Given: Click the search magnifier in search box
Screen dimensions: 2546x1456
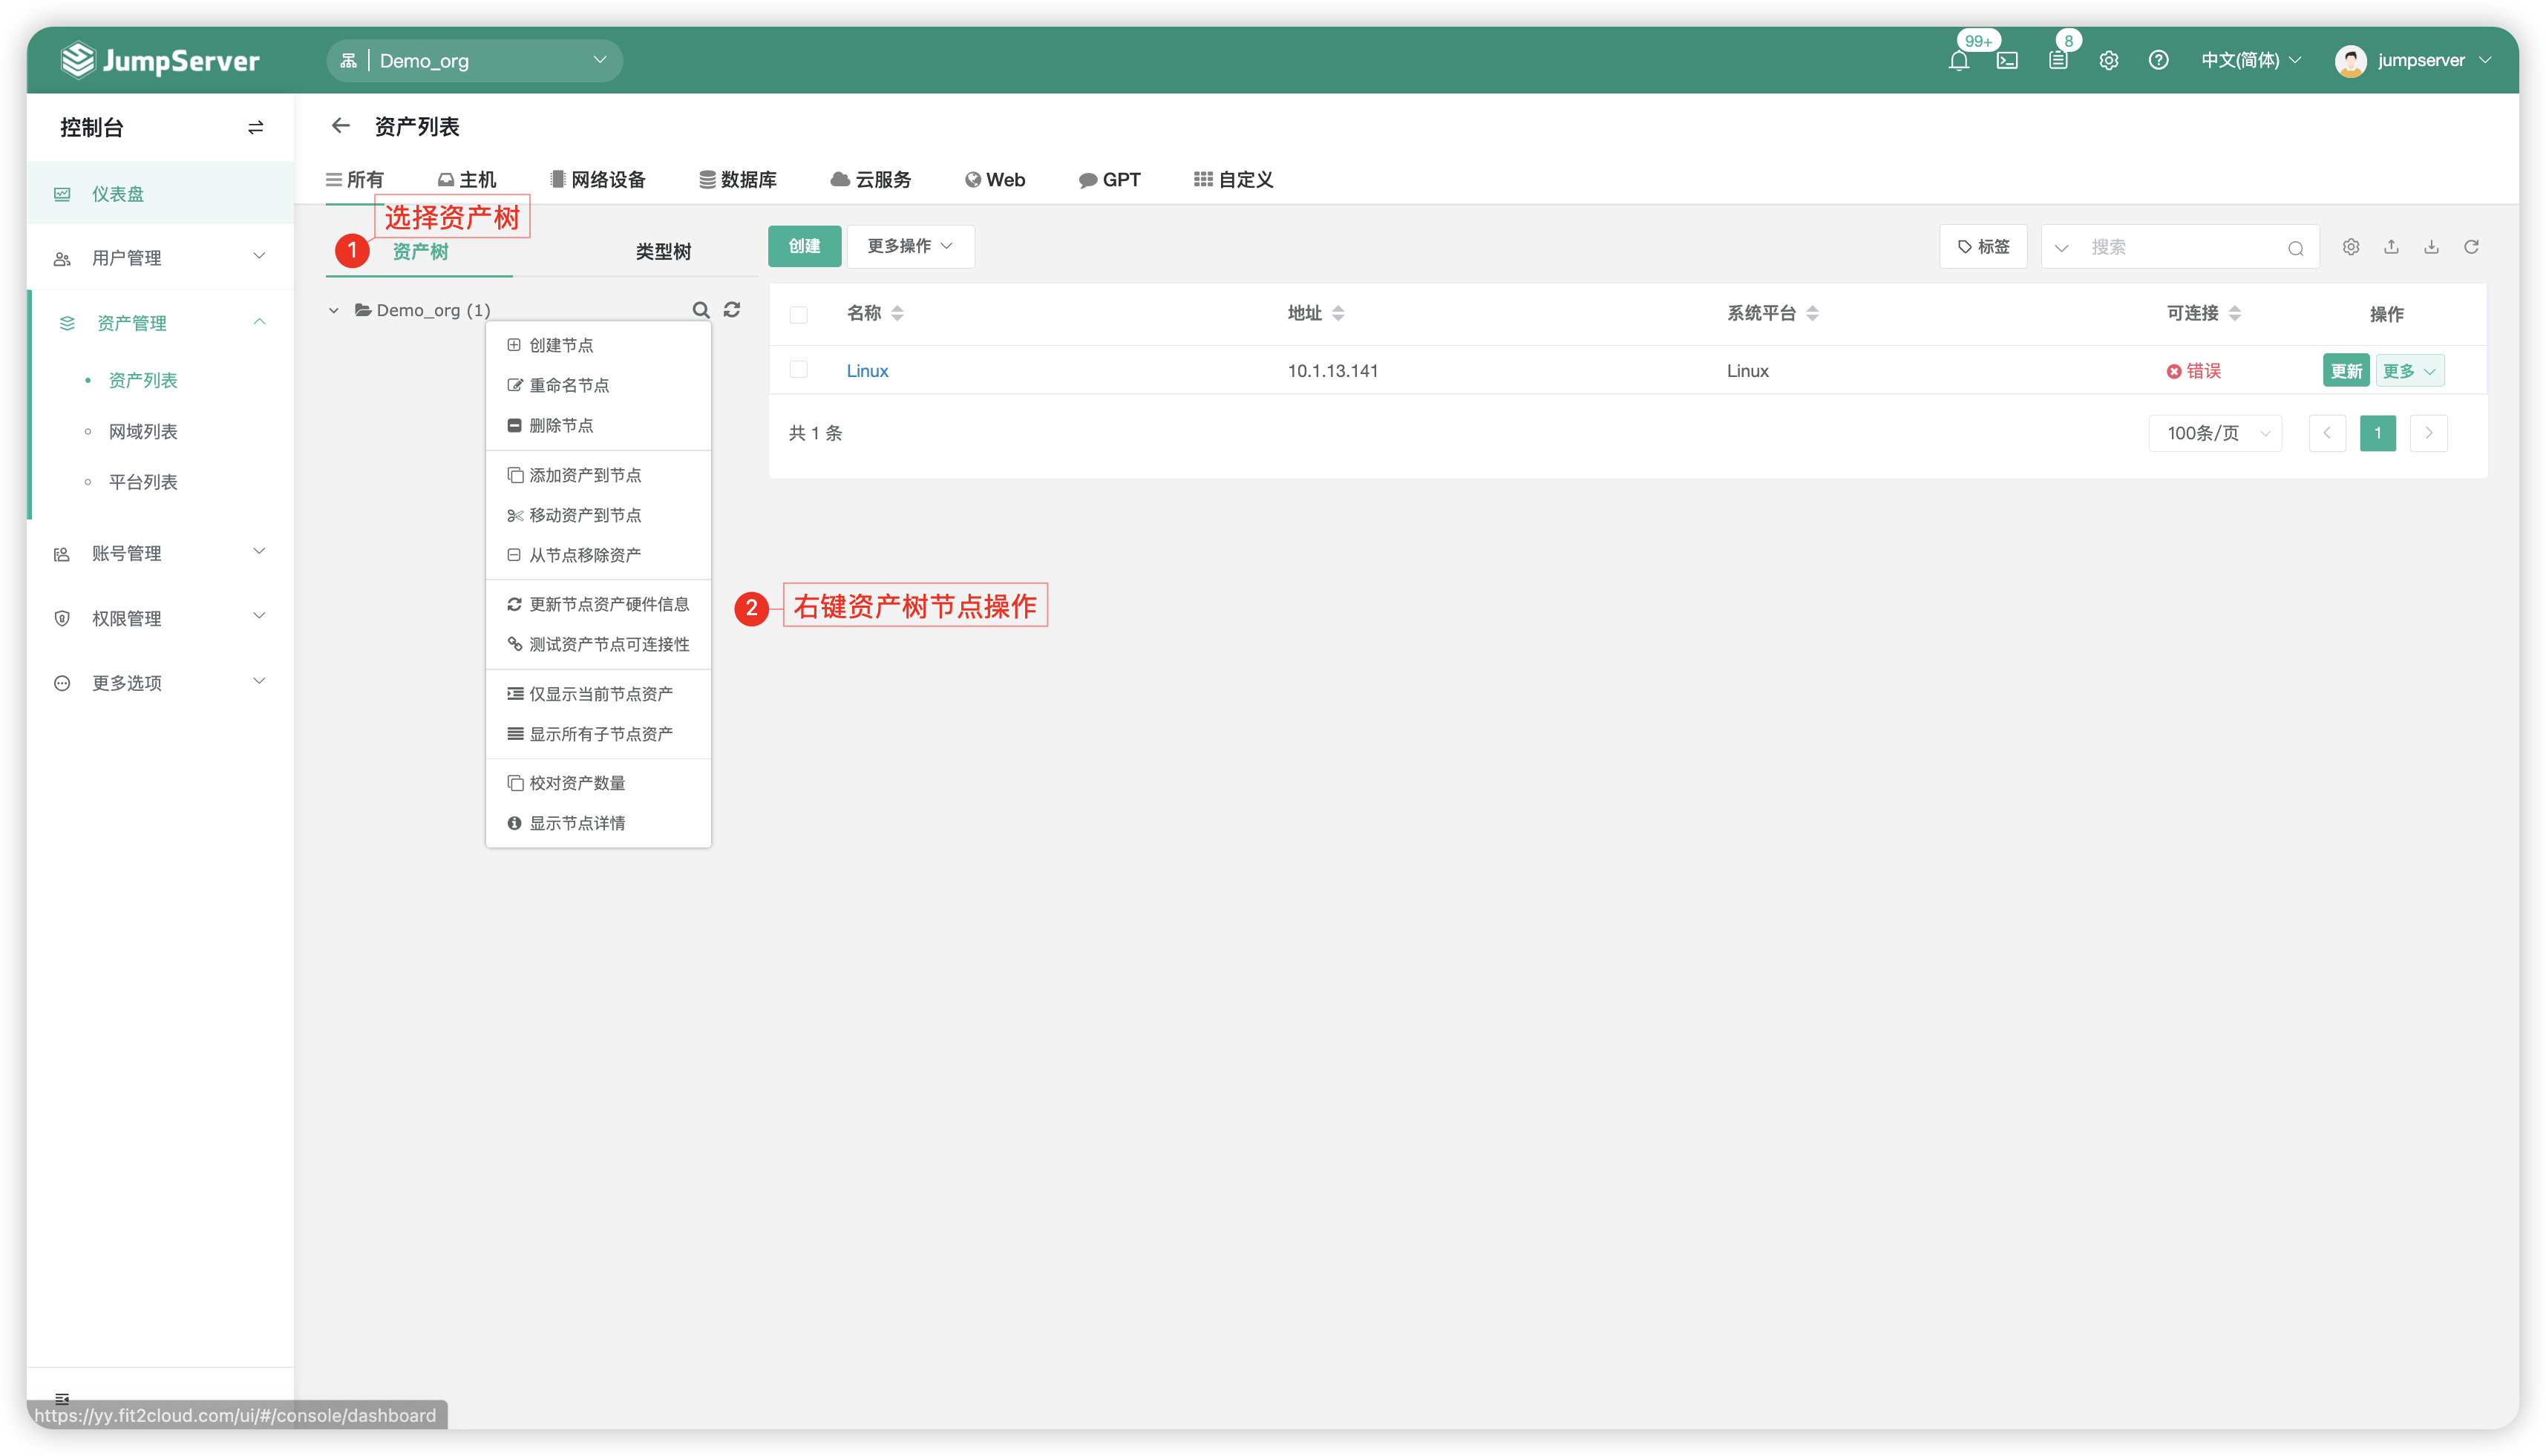Looking at the screenshot, I should click(x=2296, y=248).
